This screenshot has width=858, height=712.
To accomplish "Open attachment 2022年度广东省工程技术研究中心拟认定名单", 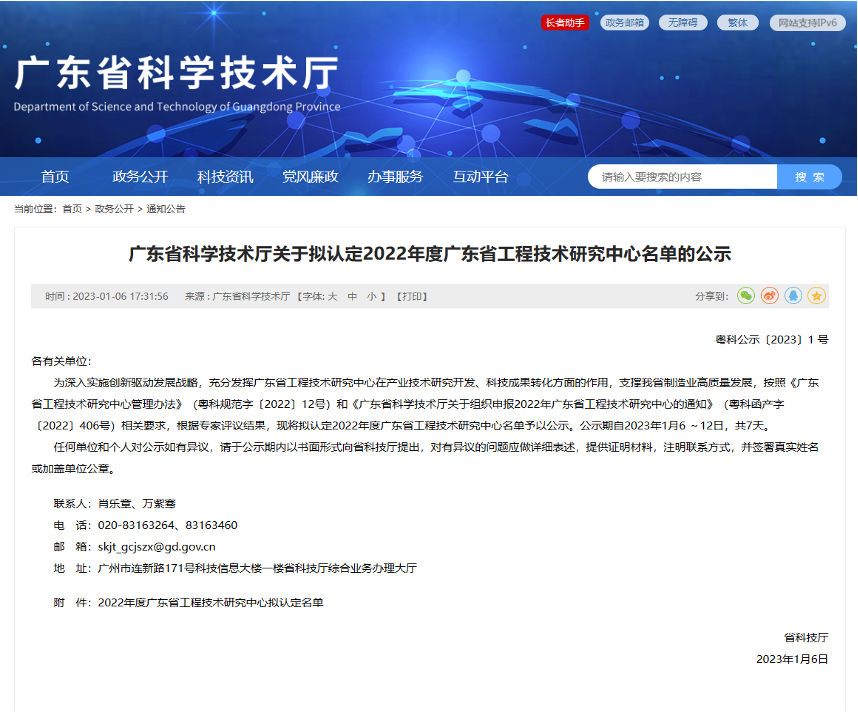I will coord(211,603).
